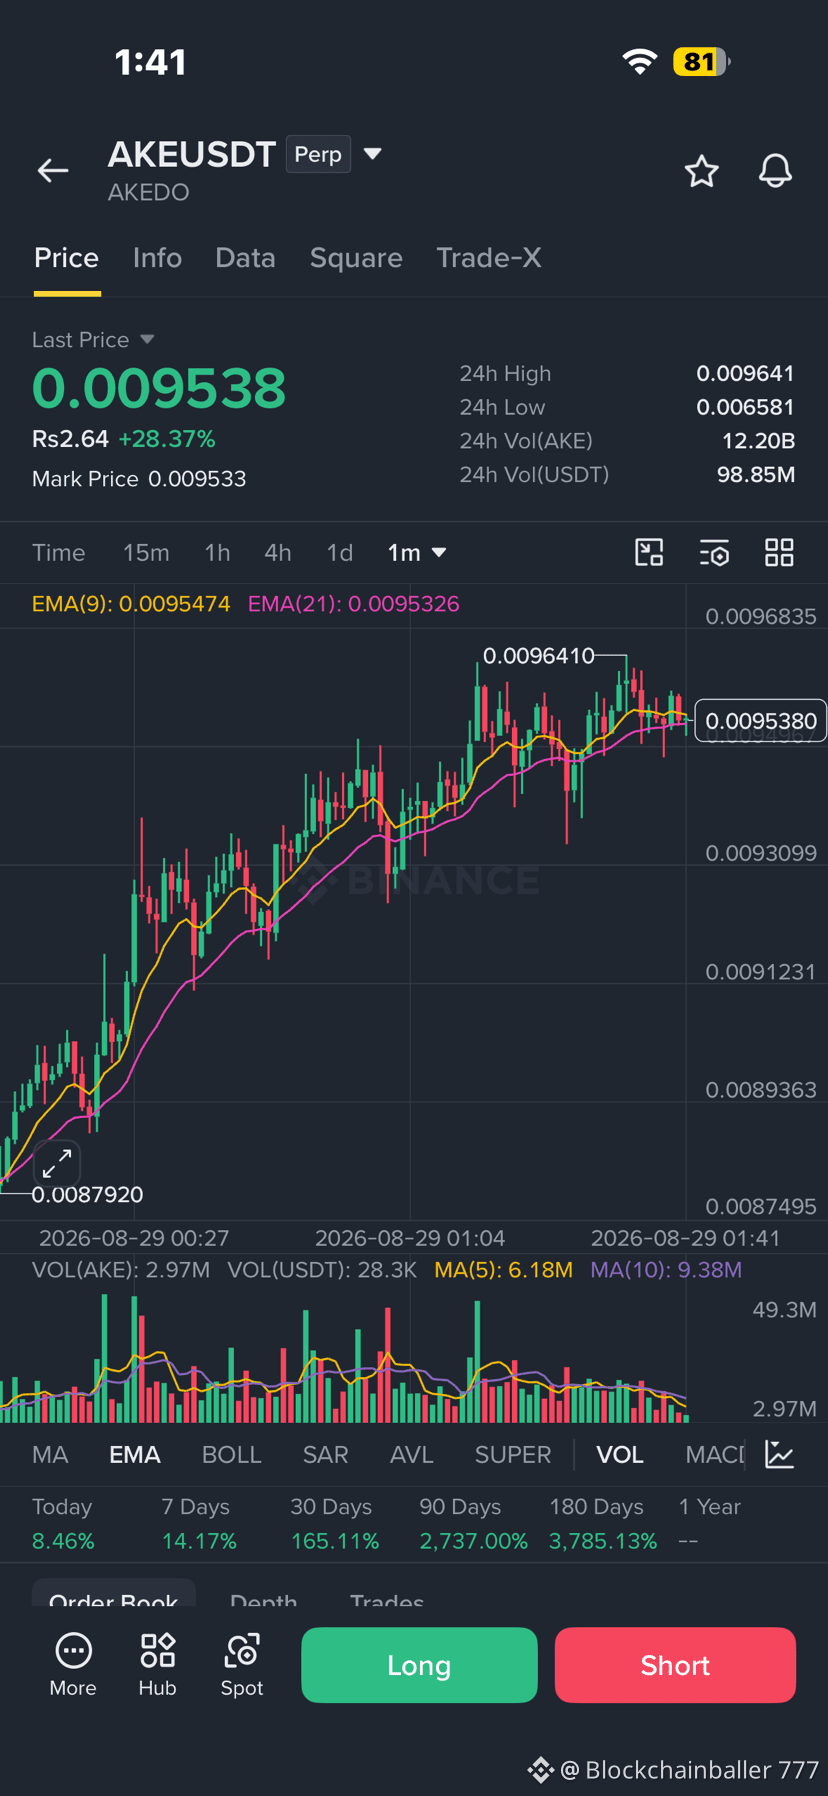The height and width of the screenshot is (1796, 828).
Task: Open price alerts via bell icon
Action: (775, 171)
